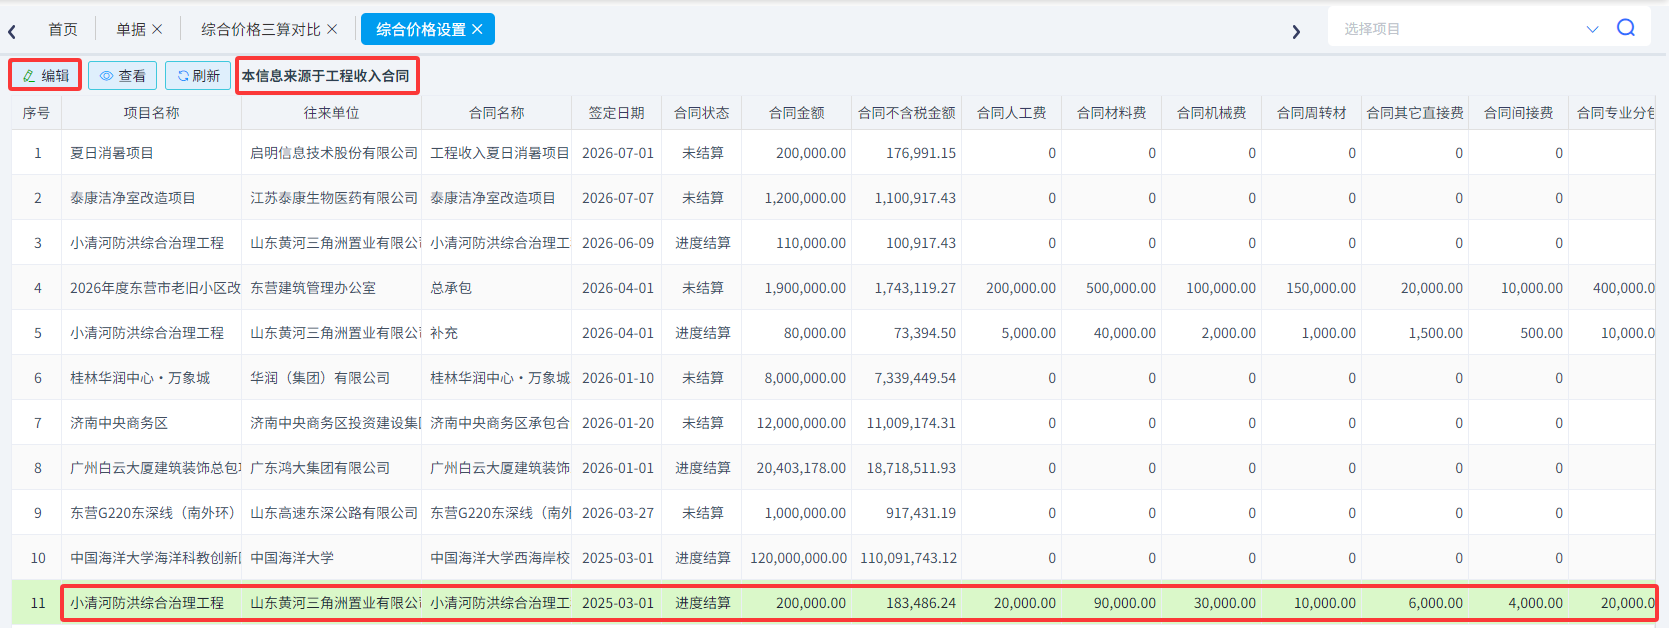Click the amount cell 183,486.24

[x=906, y=603]
